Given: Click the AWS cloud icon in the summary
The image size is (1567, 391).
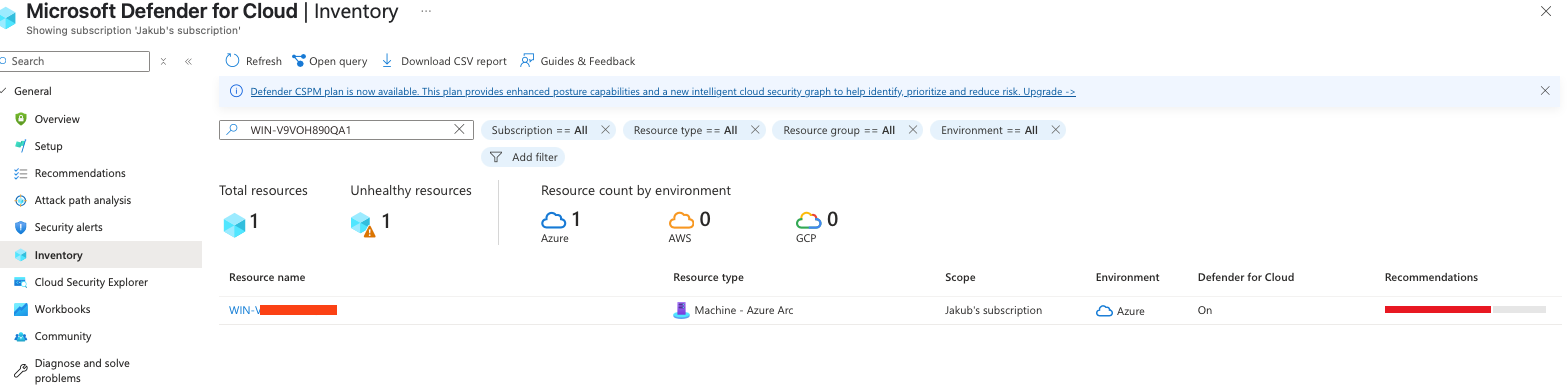Looking at the screenshot, I should pyautogui.click(x=681, y=220).
